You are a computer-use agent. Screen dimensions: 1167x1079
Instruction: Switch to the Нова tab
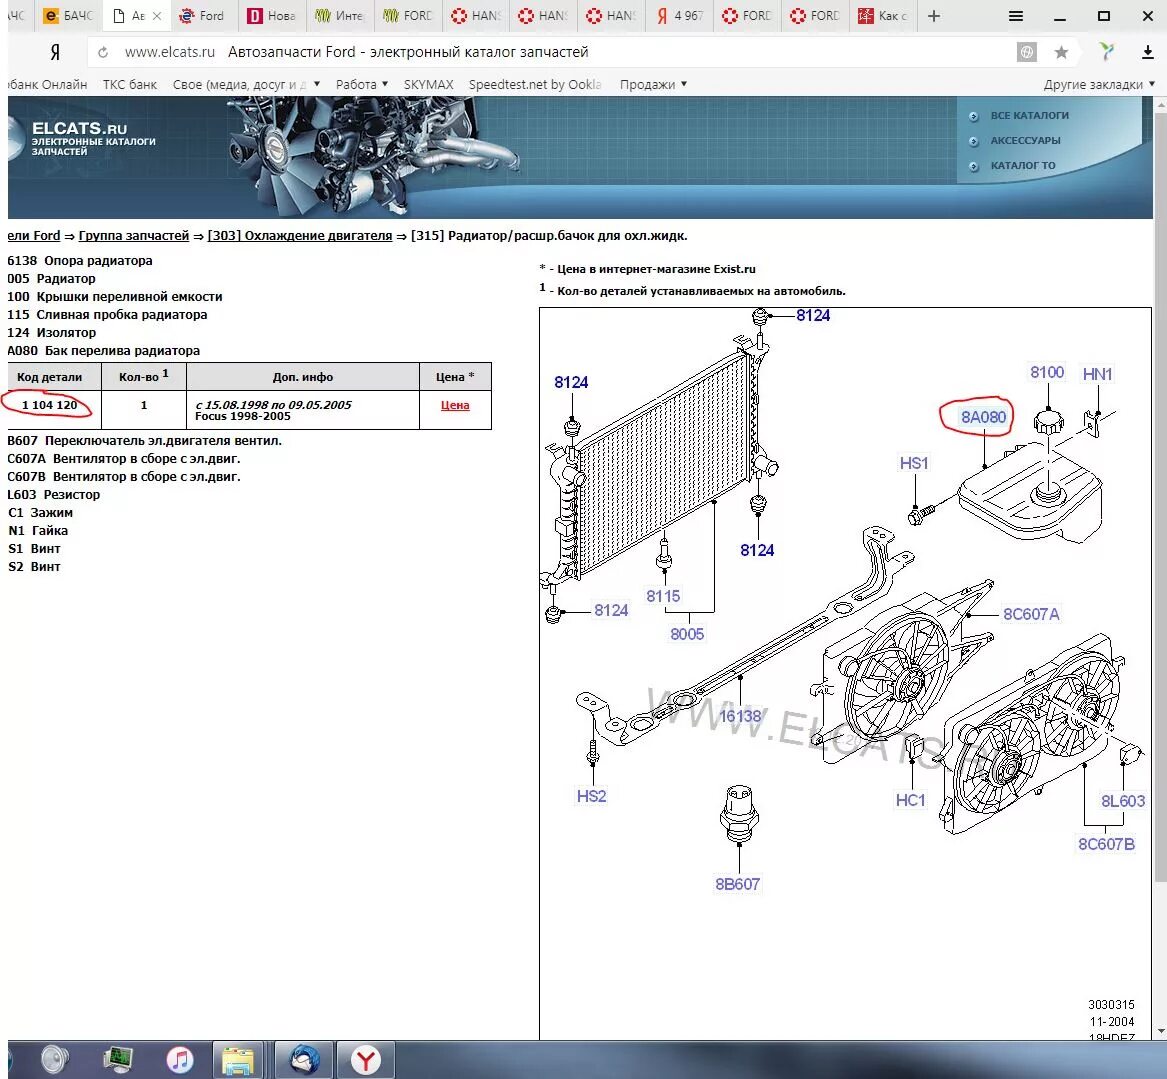[x=272, y=16]
